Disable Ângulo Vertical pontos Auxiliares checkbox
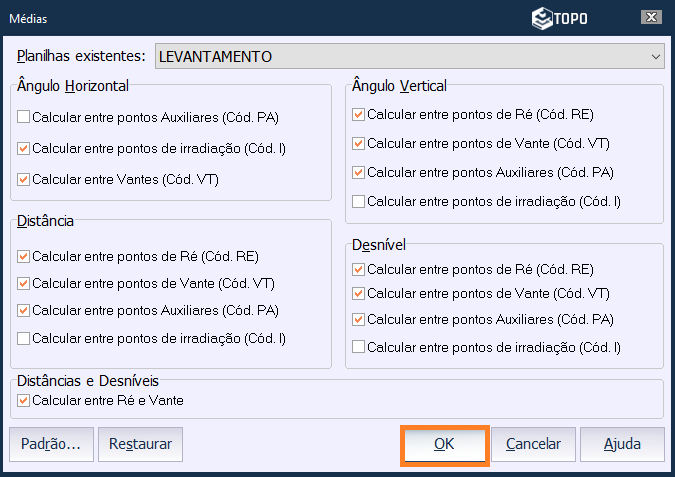 pyautogui.click(x=359, y=173)
